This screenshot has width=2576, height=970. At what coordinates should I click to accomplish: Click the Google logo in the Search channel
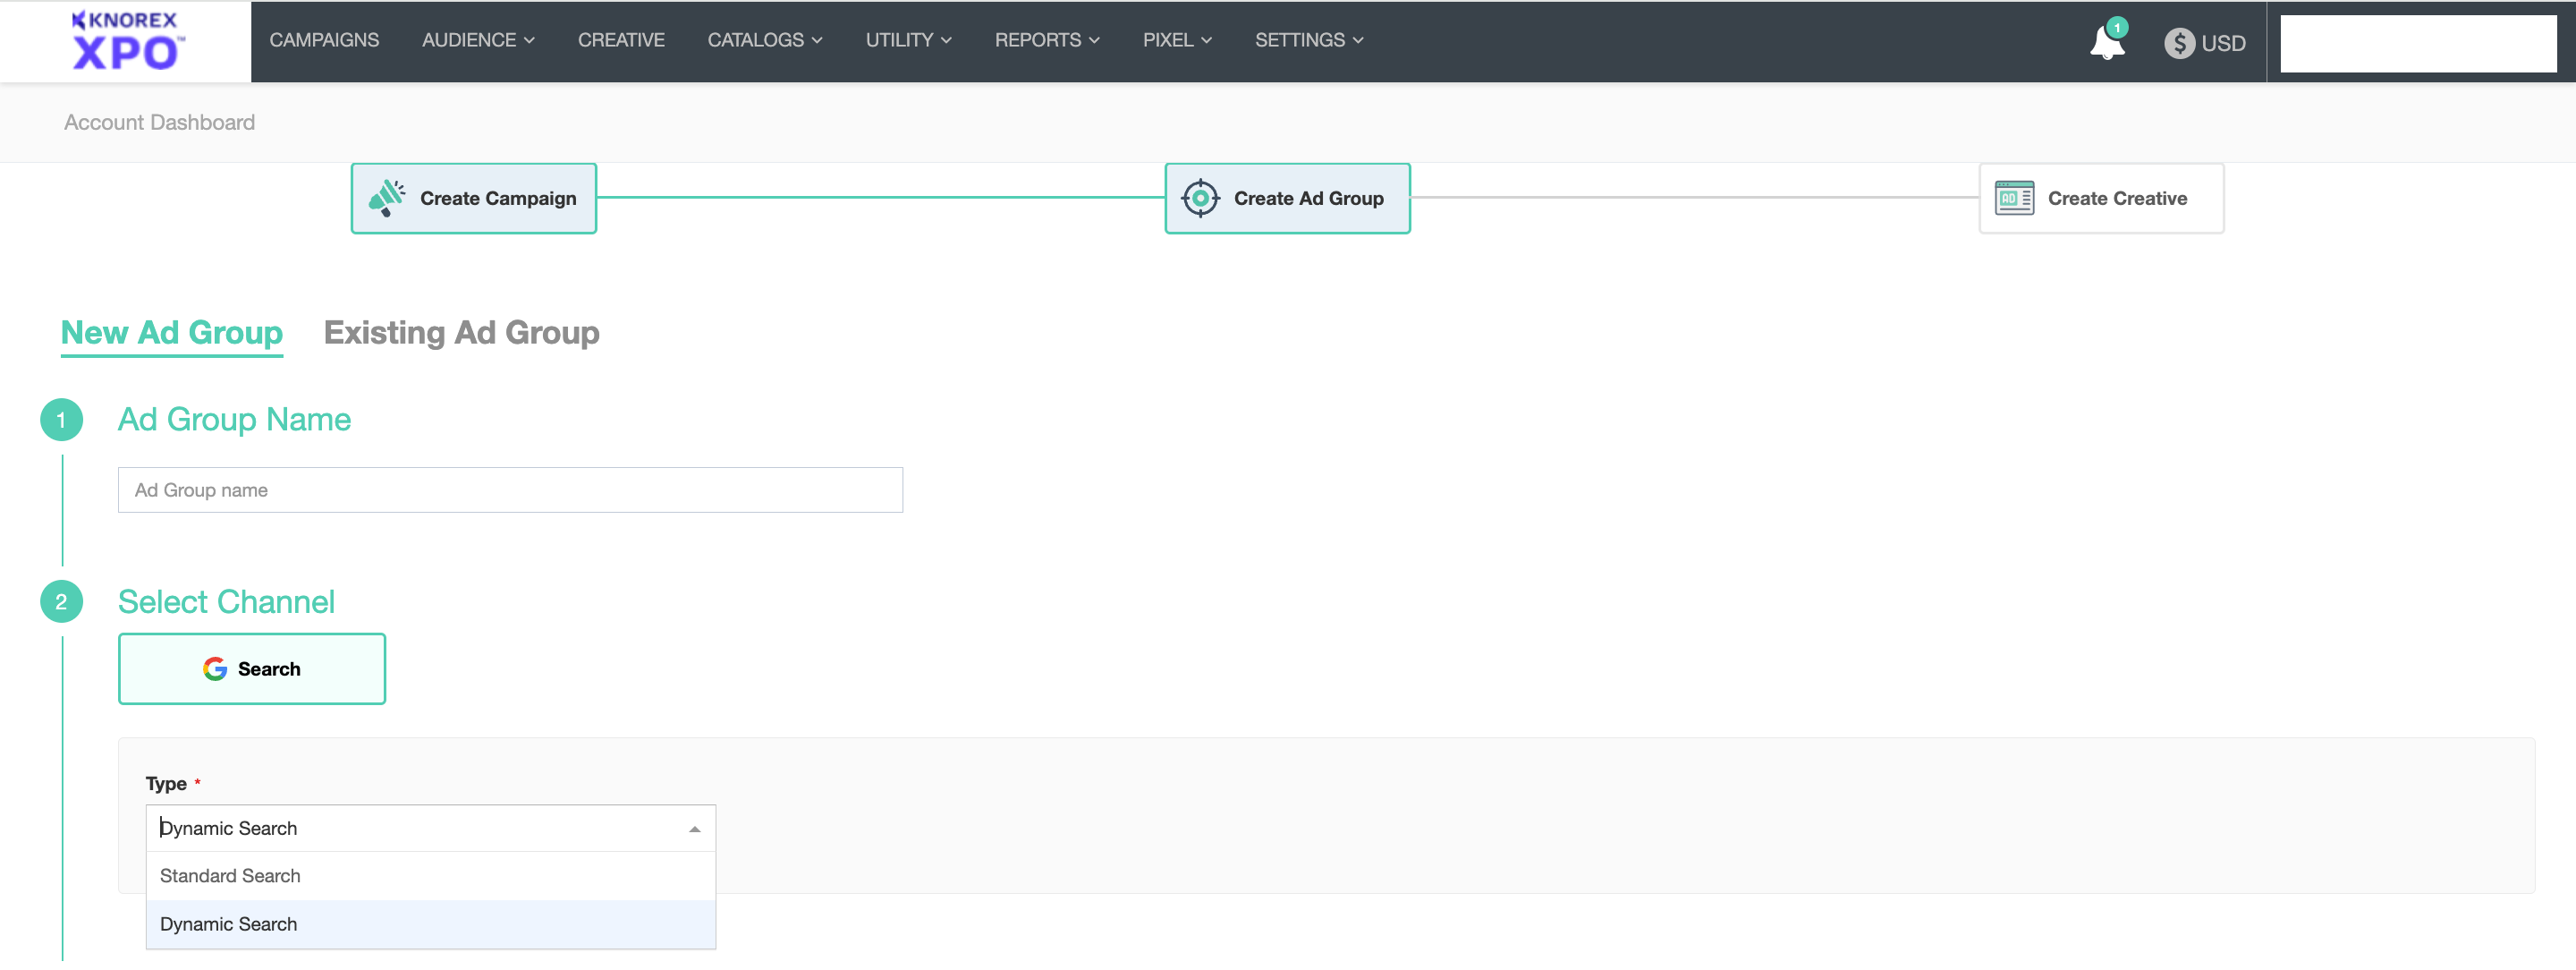(x=215, y=669)
